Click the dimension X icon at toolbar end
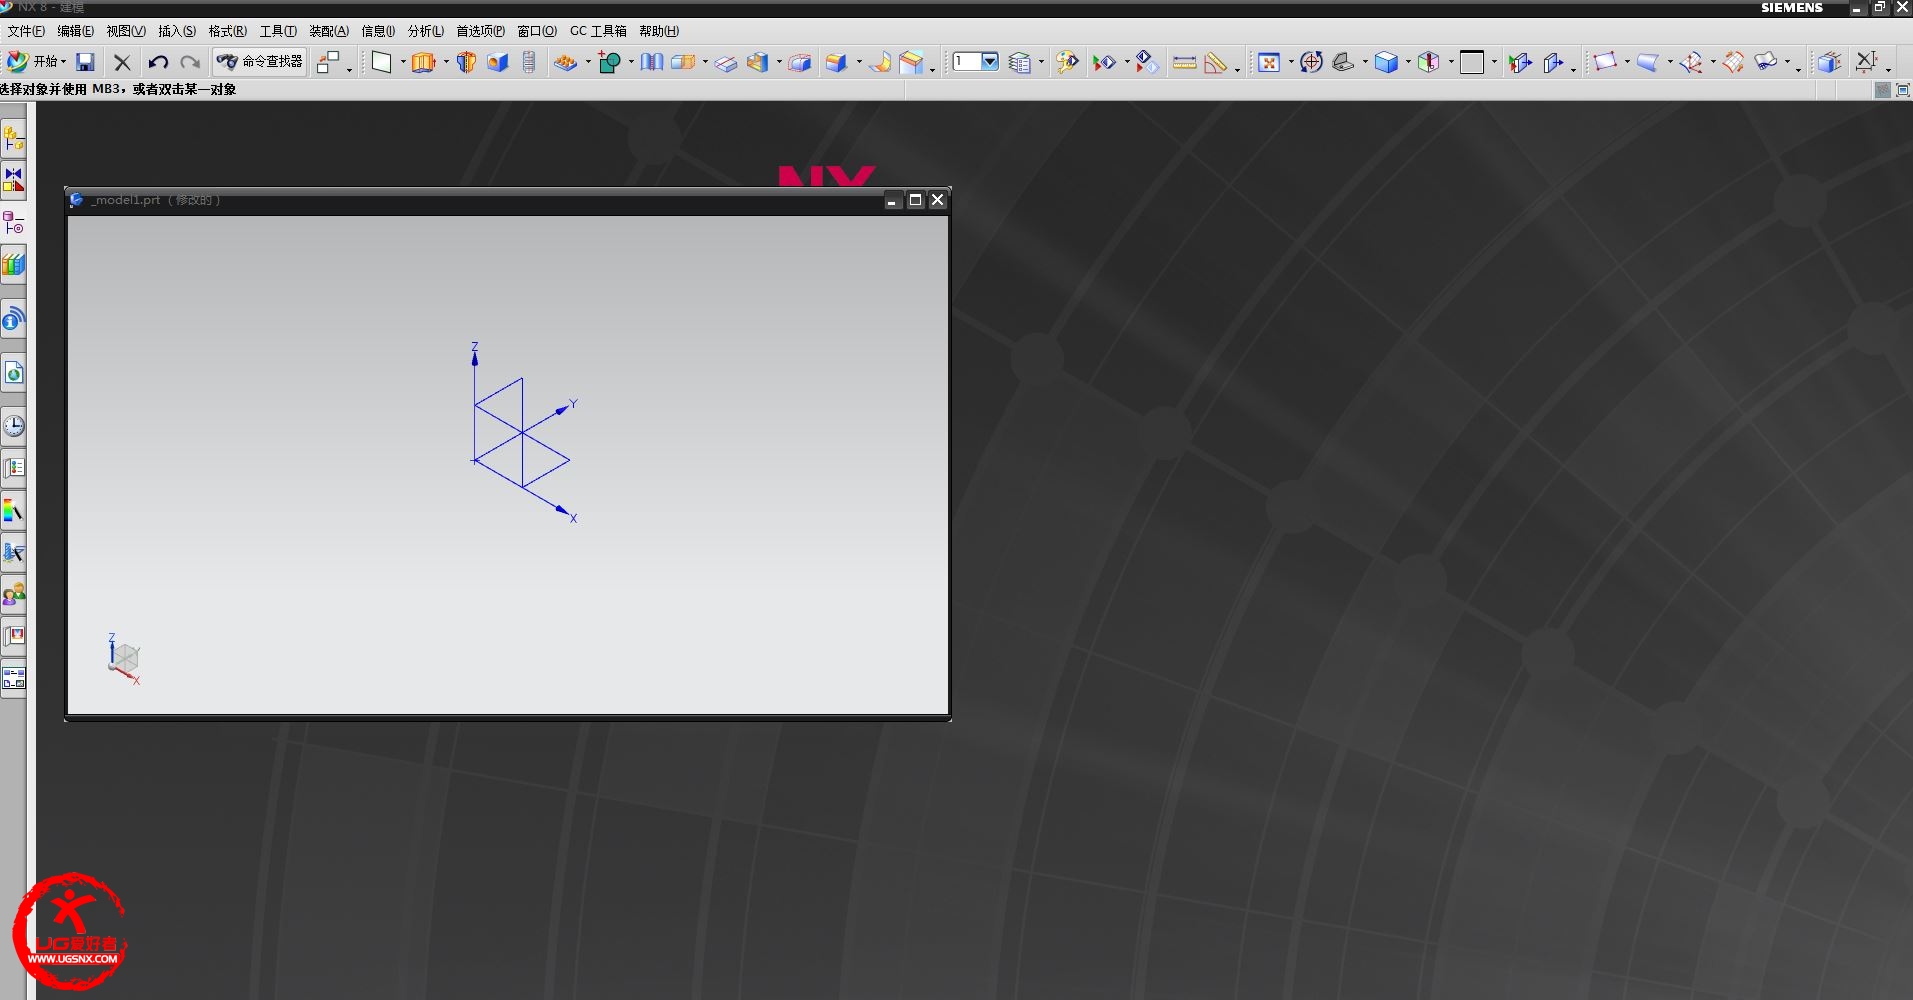1913x1000 pixels. pyautogui.click(x=1866, y=62)
